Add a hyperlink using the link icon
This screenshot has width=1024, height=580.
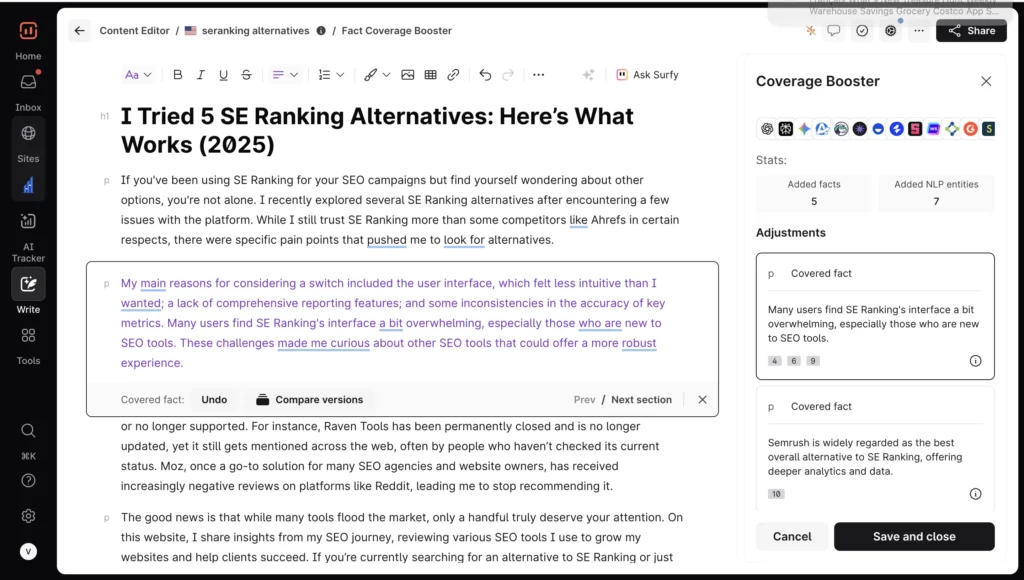[453, 75]
